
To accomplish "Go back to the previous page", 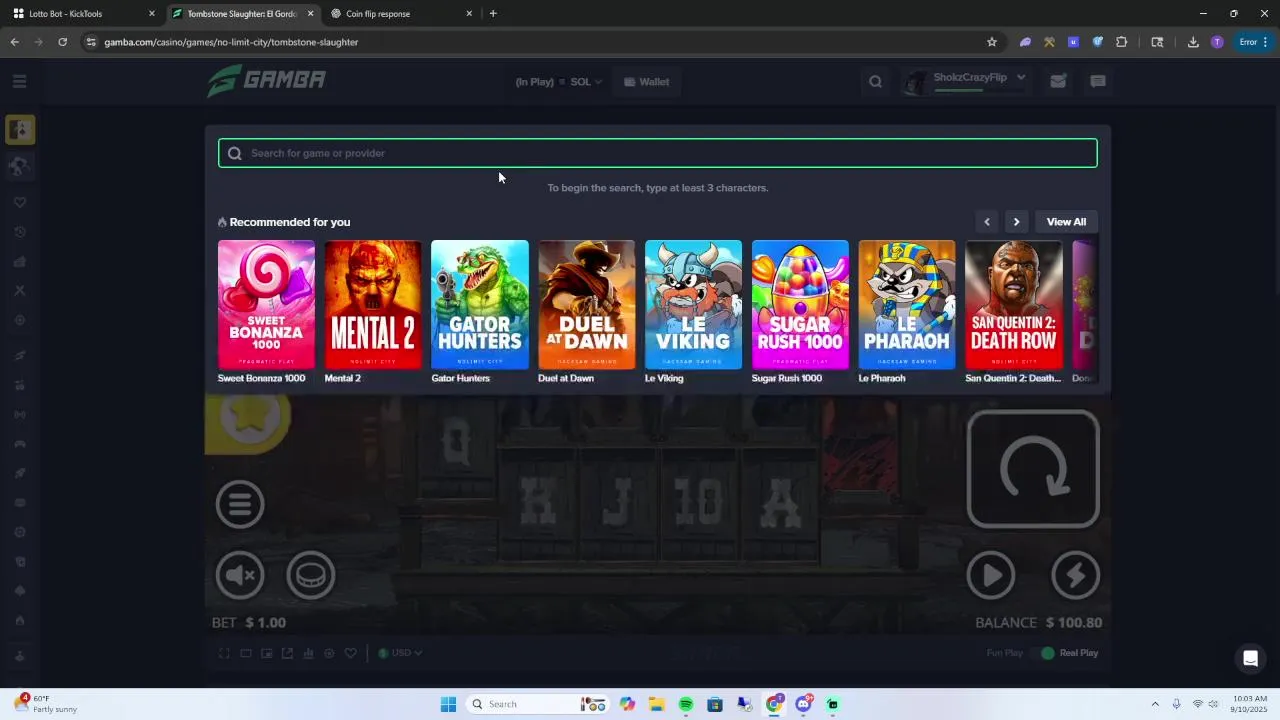I will 14,42.
